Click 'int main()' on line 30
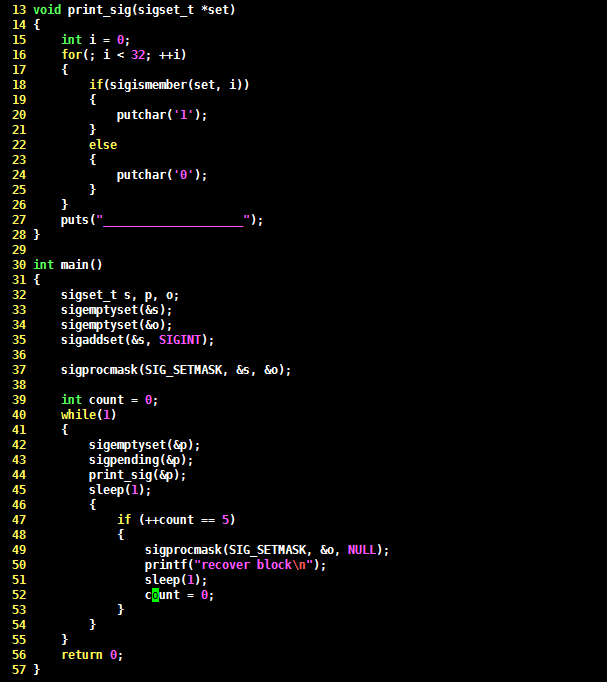Viewport: 607px width, 682px height. (x=68, y=264)
